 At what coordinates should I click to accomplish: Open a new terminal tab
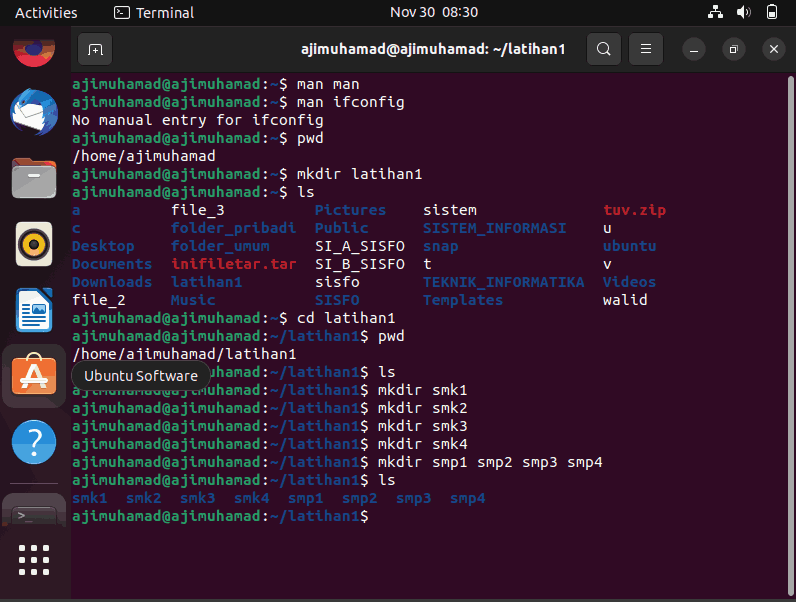(95, 49)
